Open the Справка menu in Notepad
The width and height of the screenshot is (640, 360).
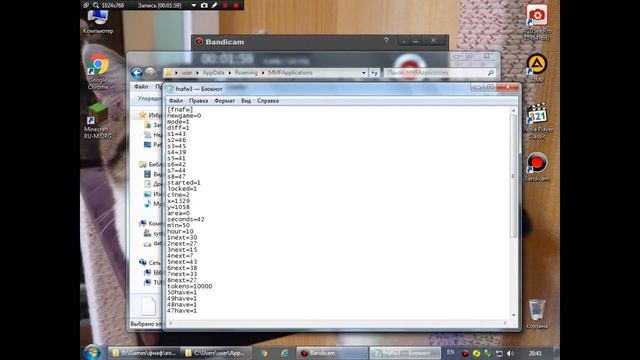[268, 101]
